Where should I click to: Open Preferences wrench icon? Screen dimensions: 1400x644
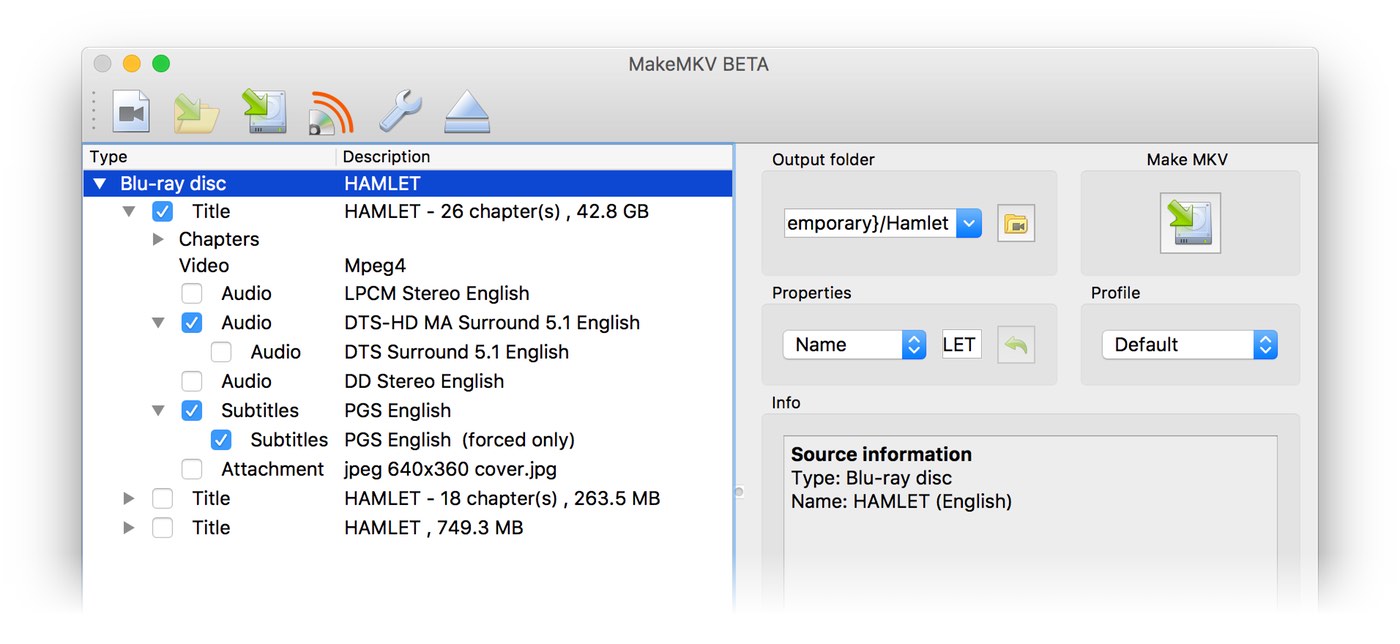[x=399, y=111]
